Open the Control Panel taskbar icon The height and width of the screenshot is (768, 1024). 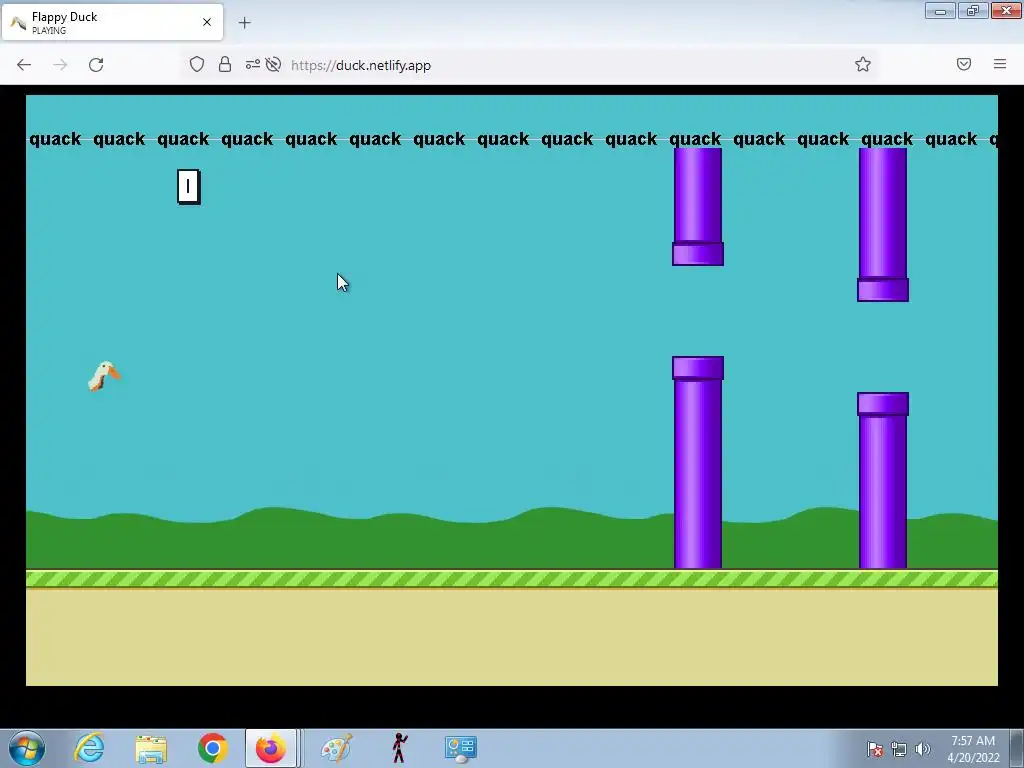[x=460, y=748]
